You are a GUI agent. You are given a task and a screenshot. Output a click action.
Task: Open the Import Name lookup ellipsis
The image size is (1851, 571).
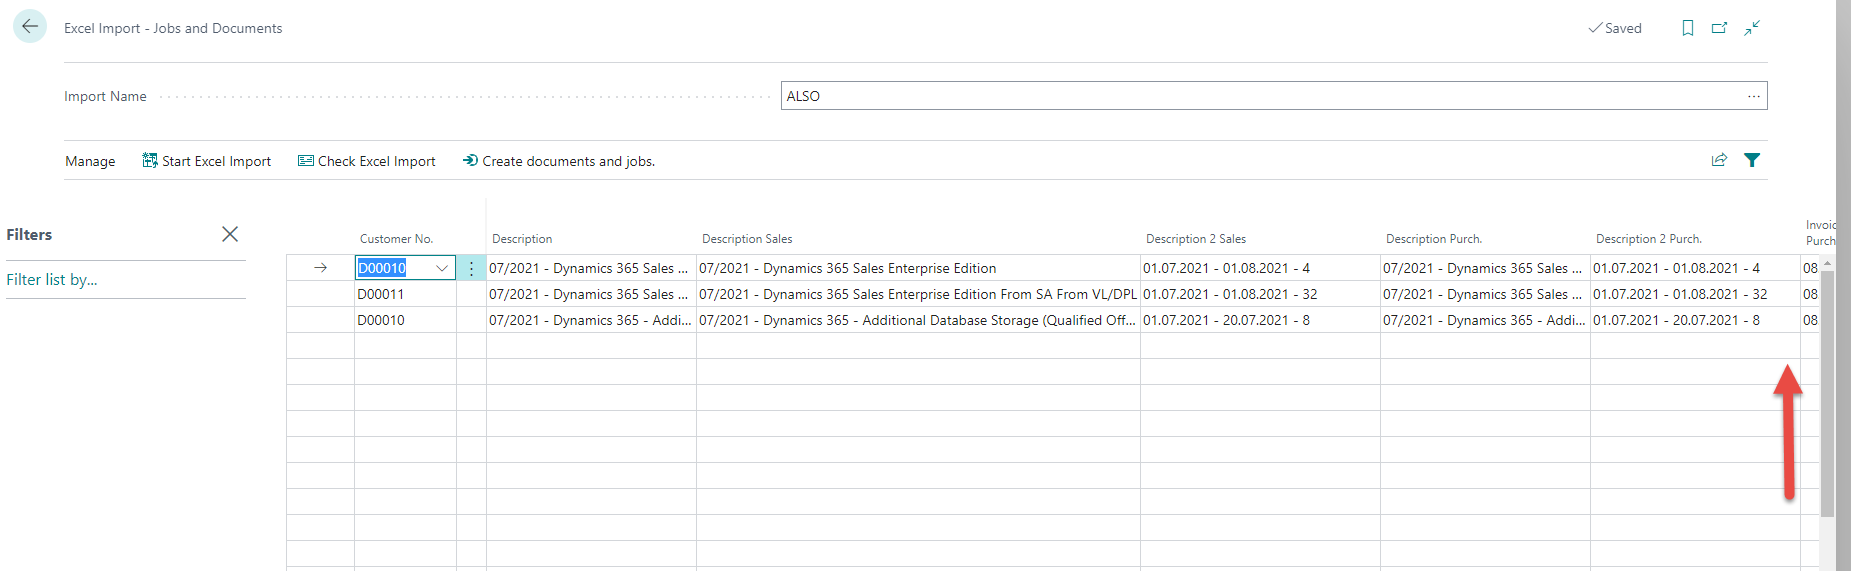pyautogui.click(x=1754, y=96)
